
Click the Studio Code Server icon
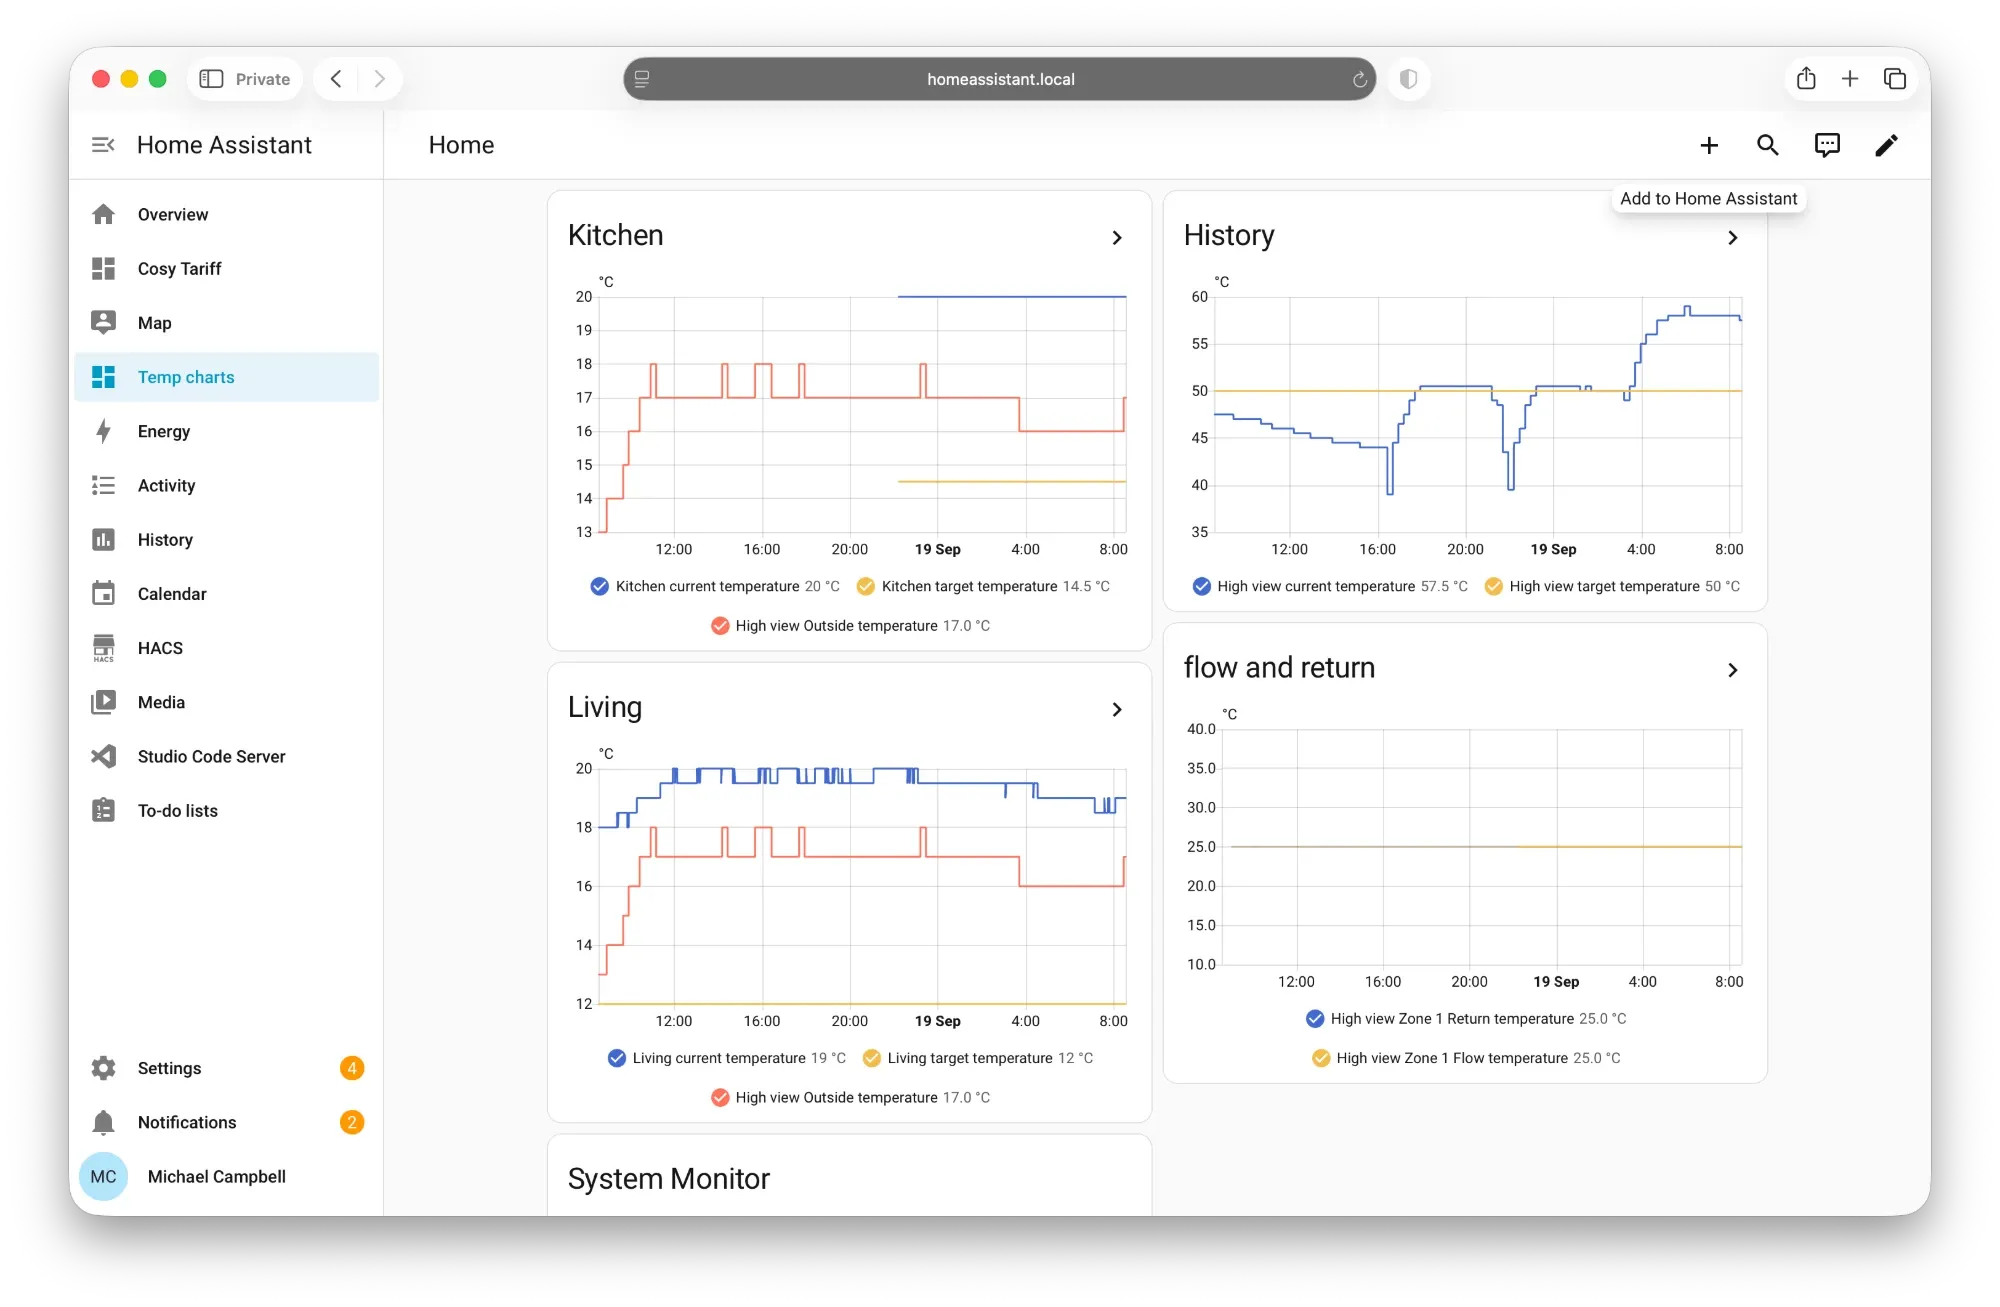[103, 756]
